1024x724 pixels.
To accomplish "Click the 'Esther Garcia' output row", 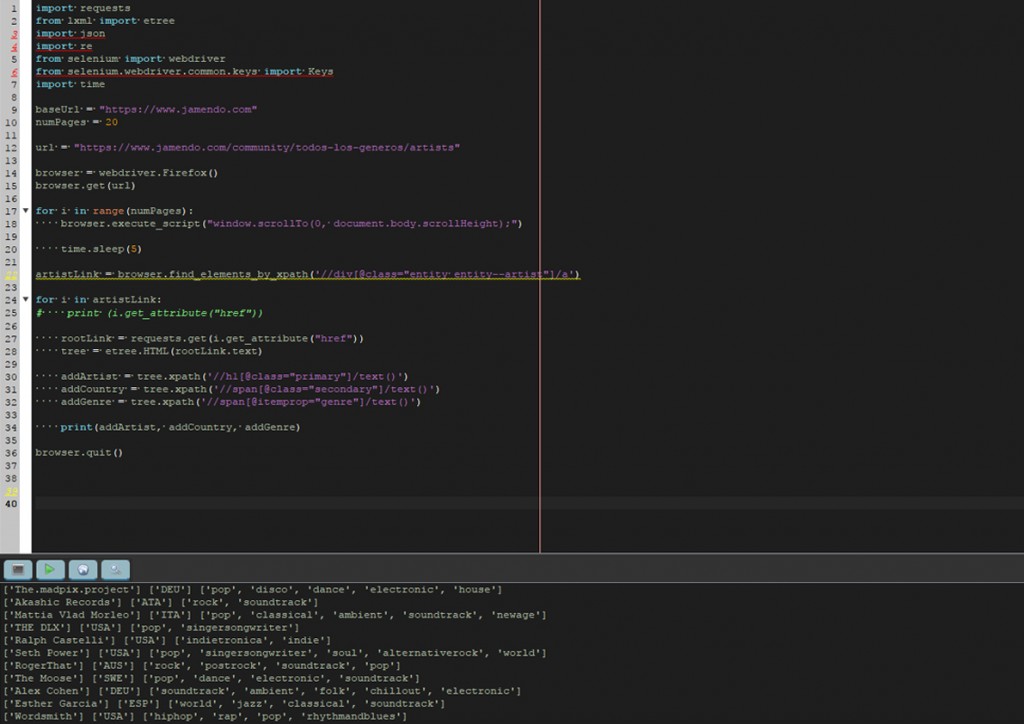I will (x=218, y=704).
